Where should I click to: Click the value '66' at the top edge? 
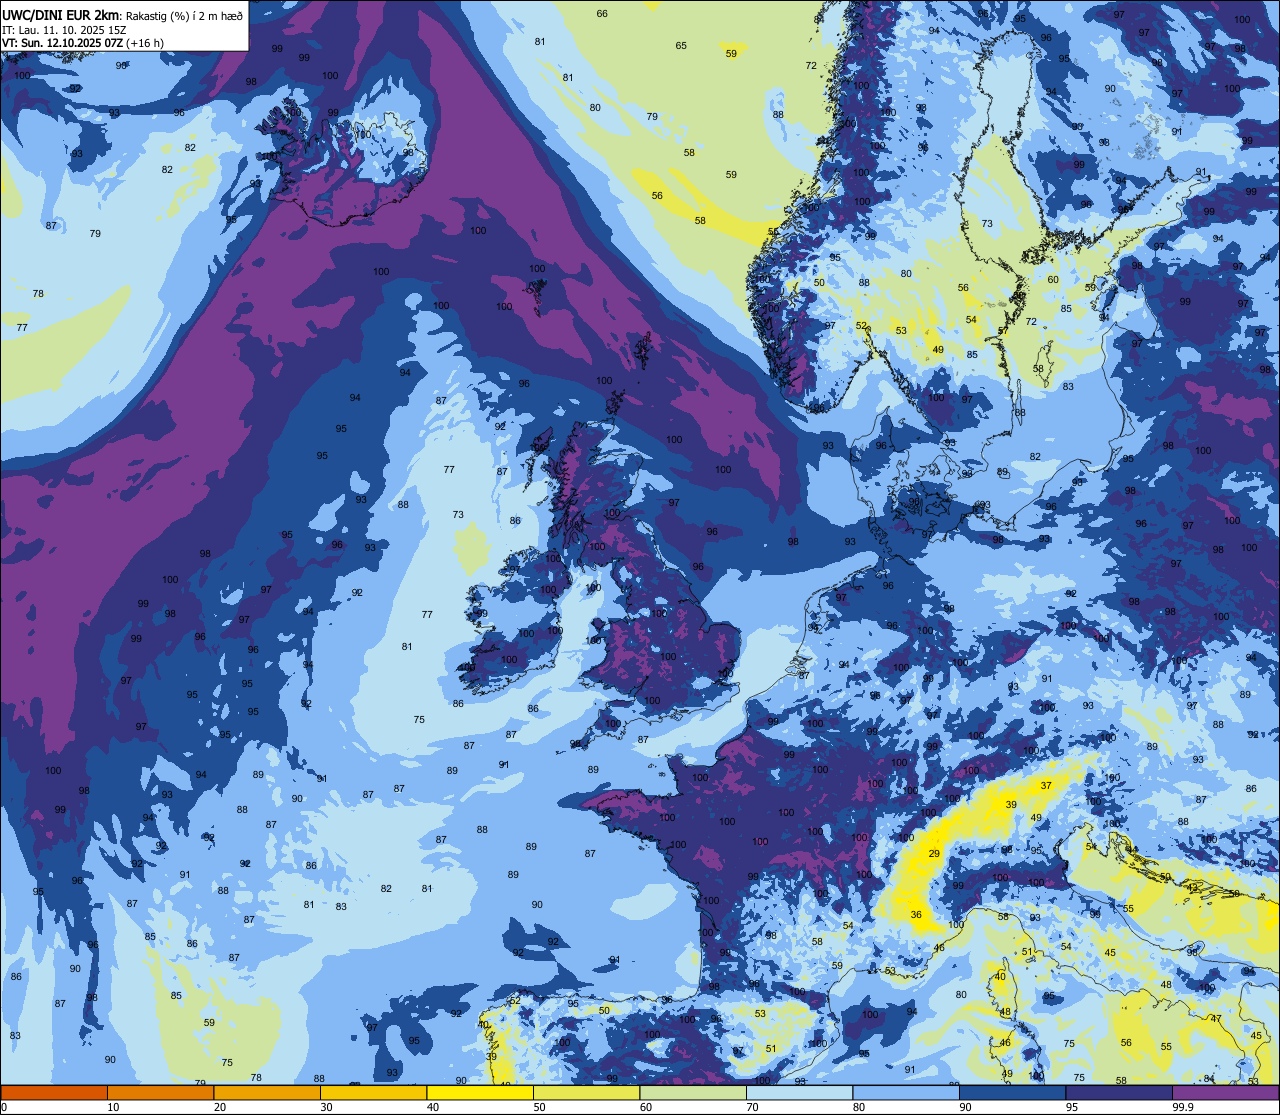(x=602, y=13)
